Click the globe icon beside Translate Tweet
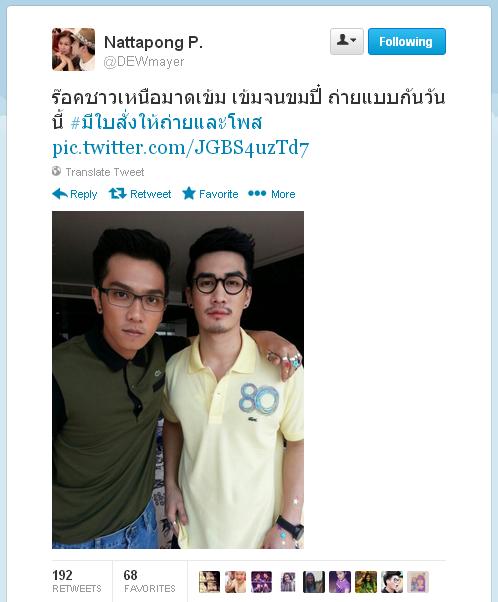The image size is (498, 602). (x=56, y=171)
